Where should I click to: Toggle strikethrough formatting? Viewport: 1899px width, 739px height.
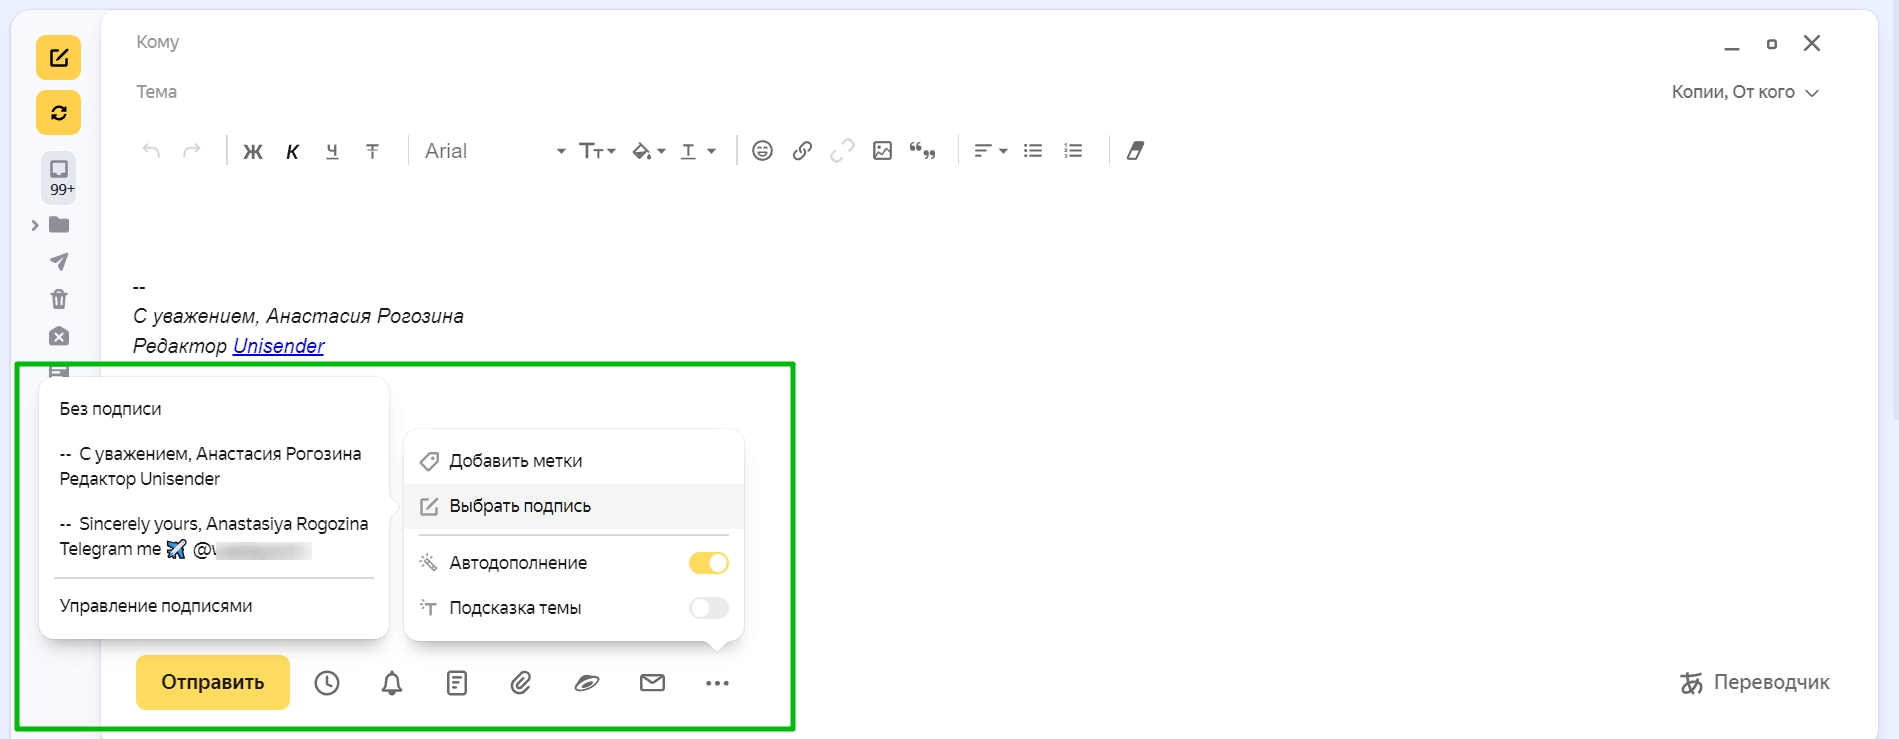click(372, 151)
